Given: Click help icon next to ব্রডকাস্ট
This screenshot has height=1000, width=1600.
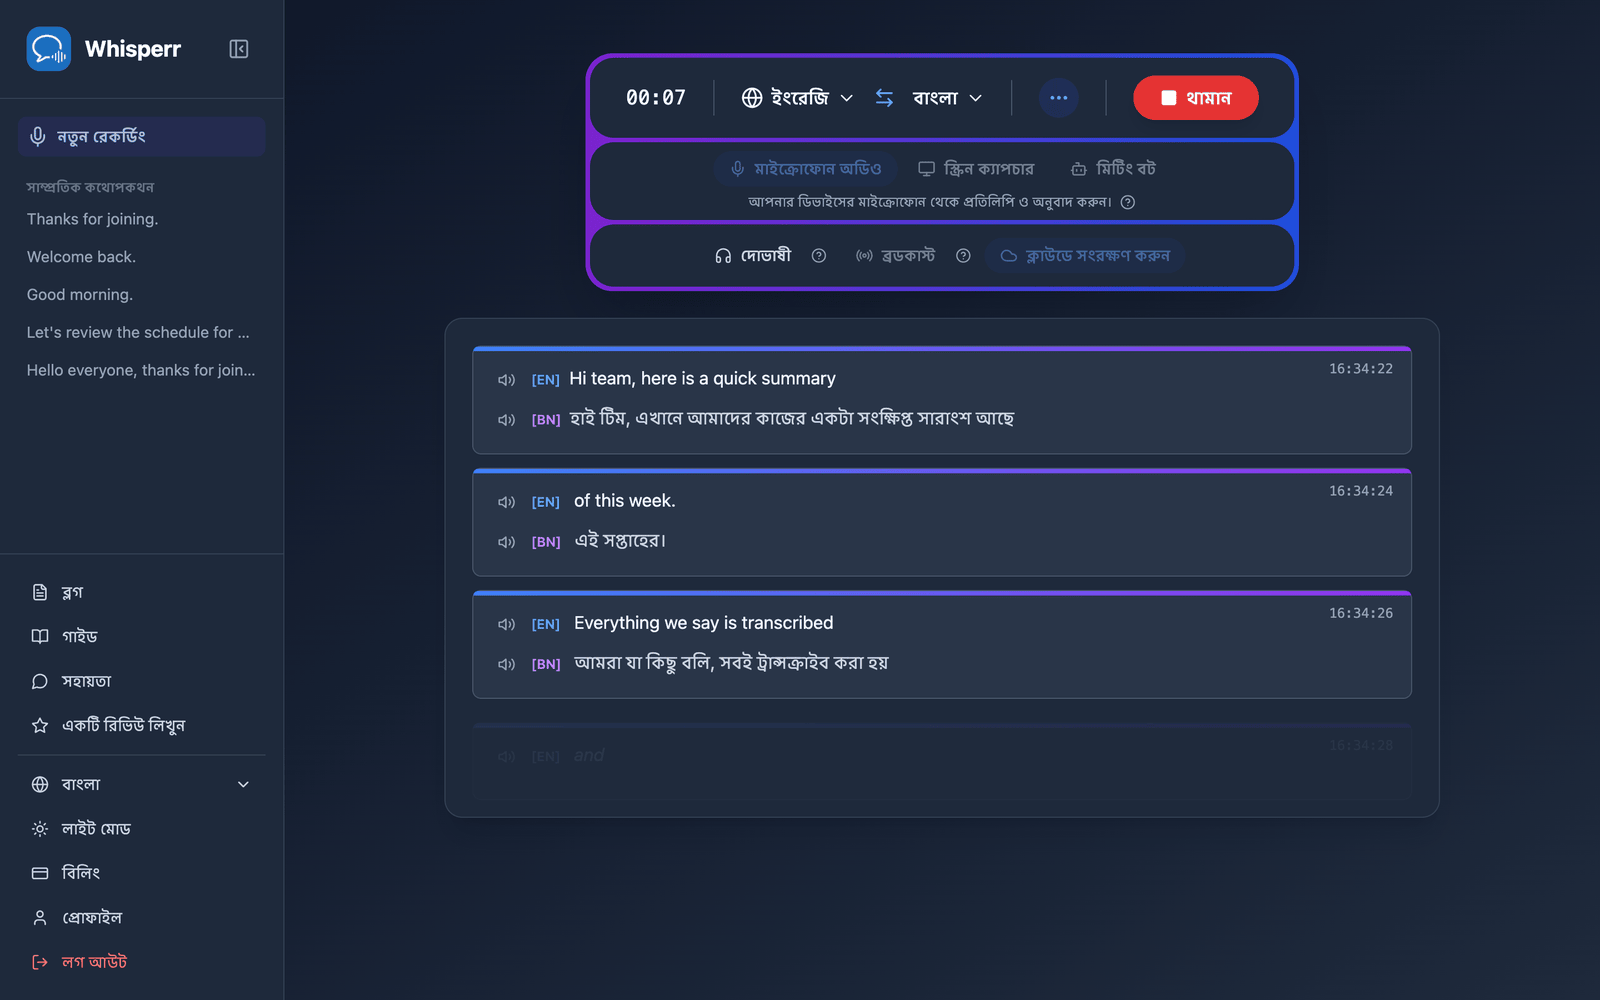Looking at the screenshot, I should pos(963,256).
